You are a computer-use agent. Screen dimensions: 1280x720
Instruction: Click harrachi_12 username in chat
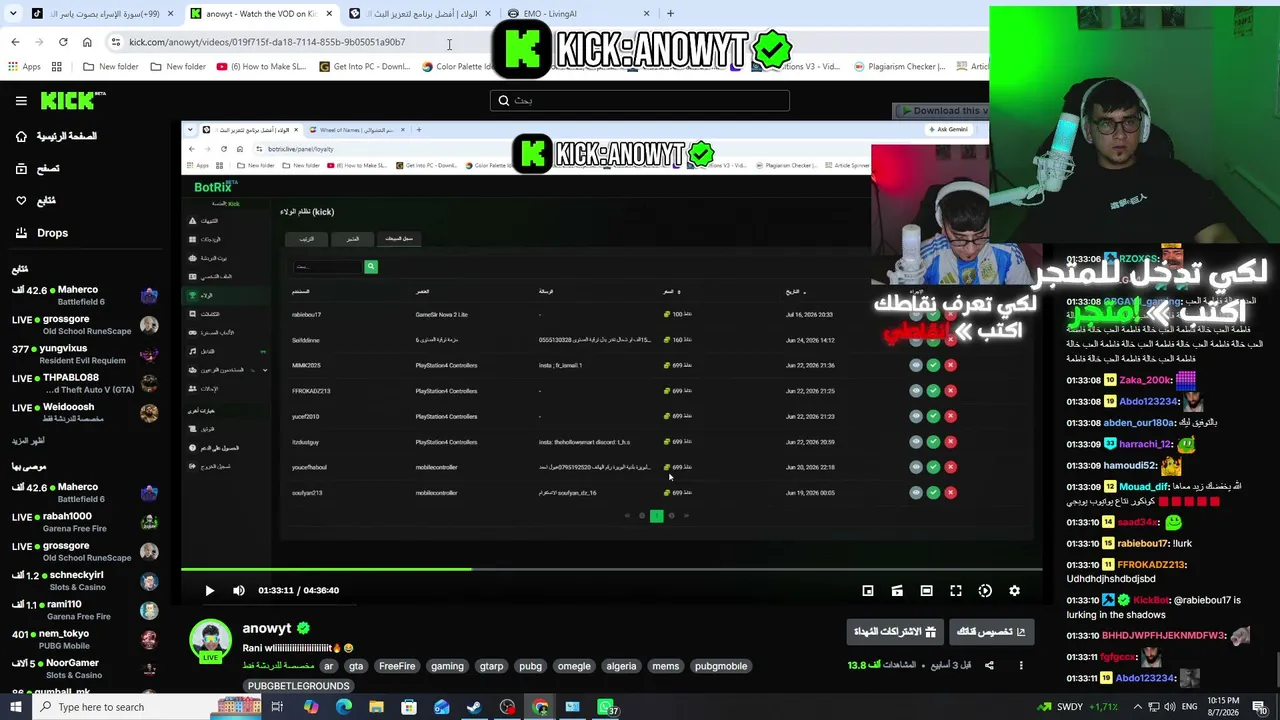[1145, 444]
